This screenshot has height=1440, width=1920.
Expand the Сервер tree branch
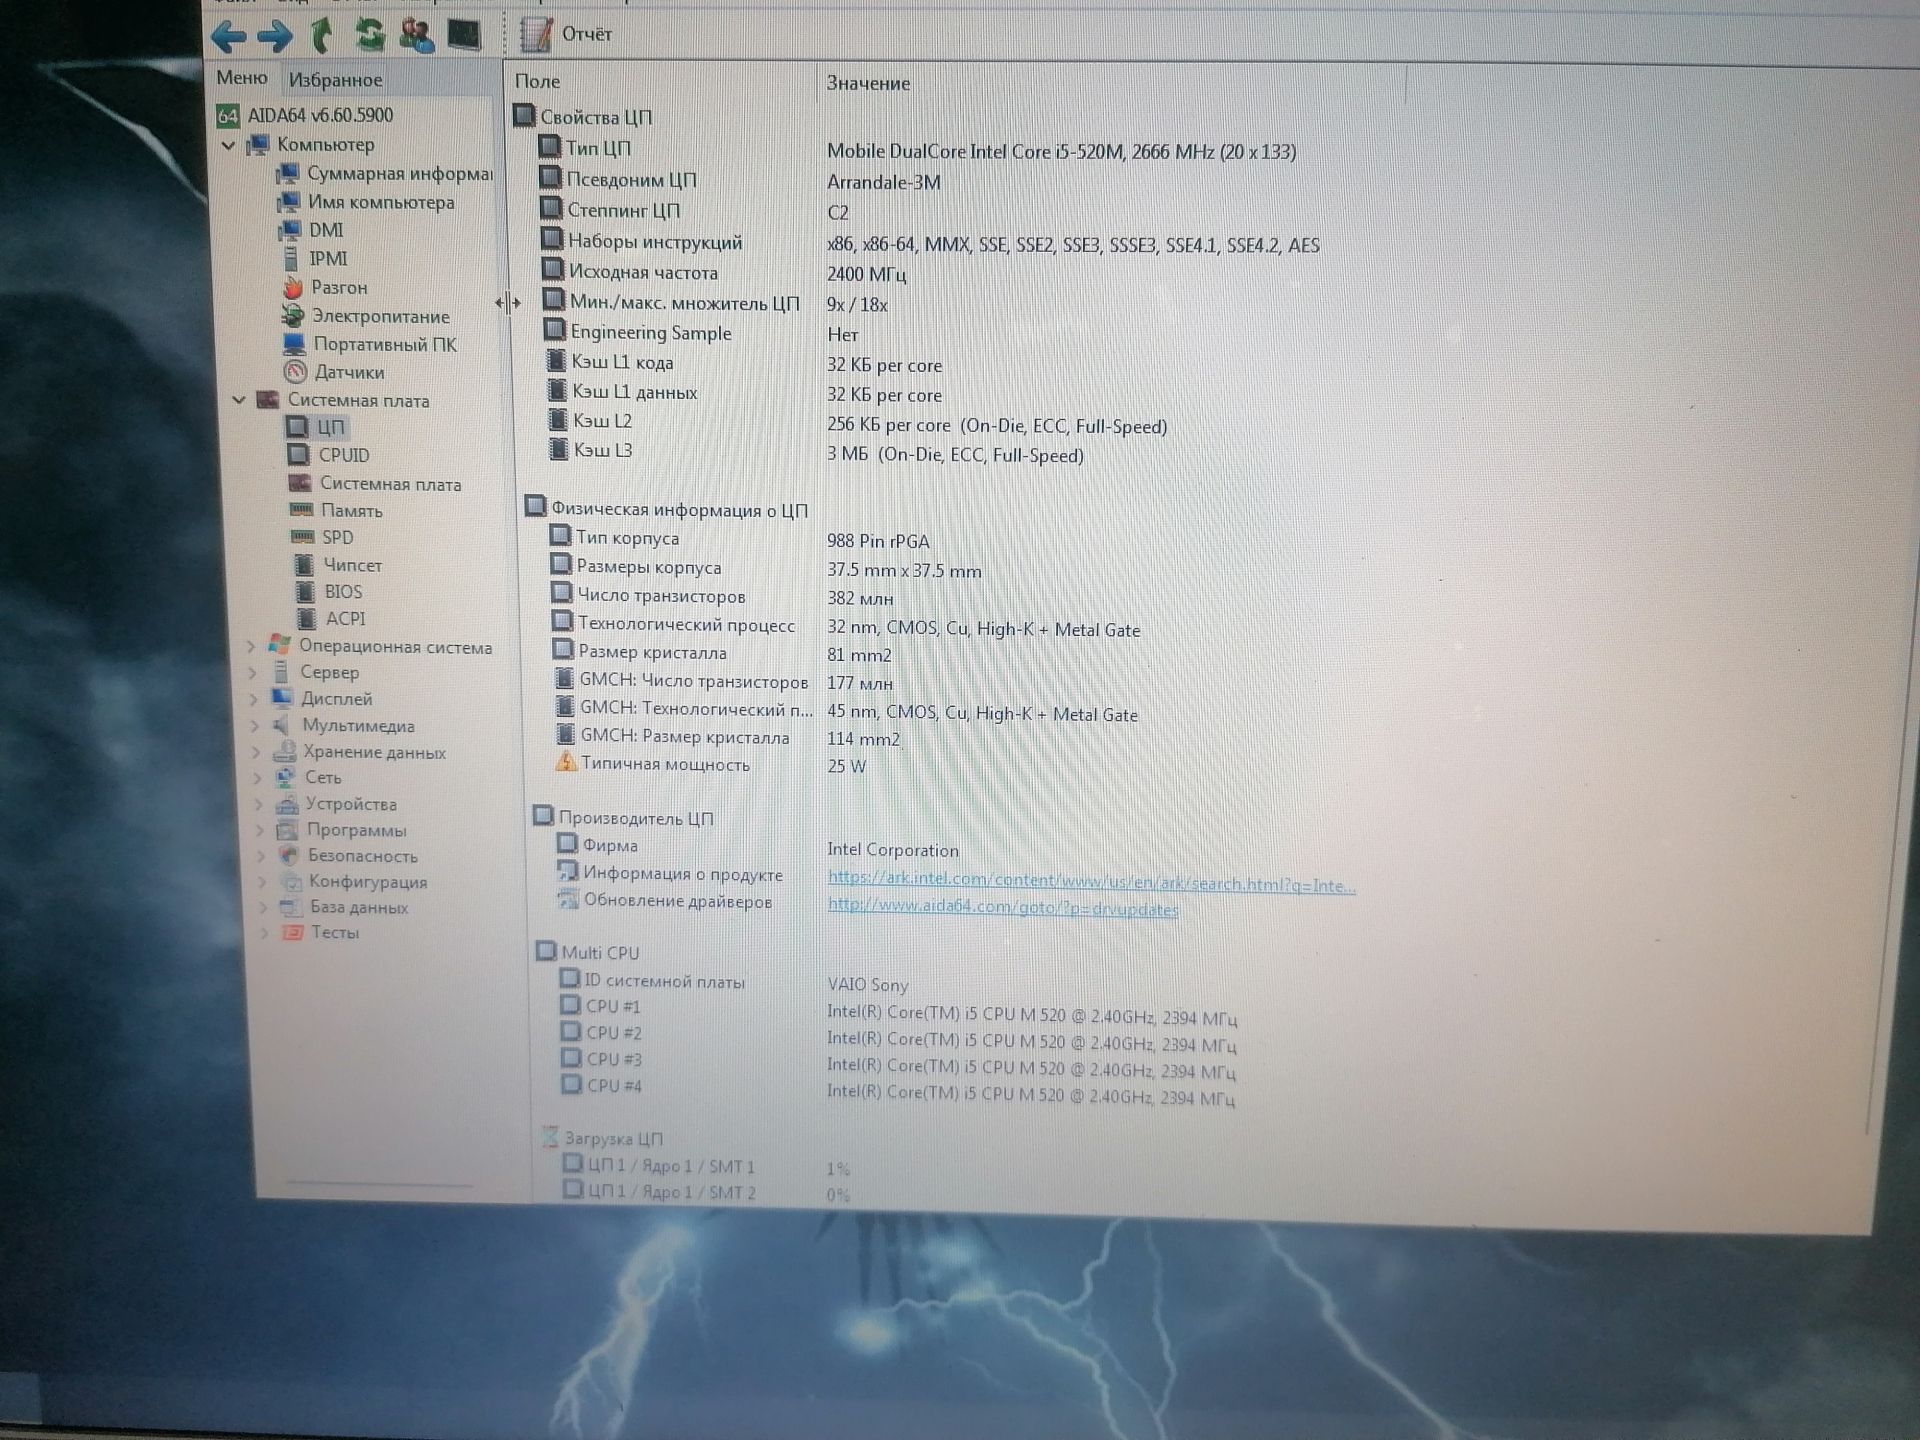(x=253, y=673)
